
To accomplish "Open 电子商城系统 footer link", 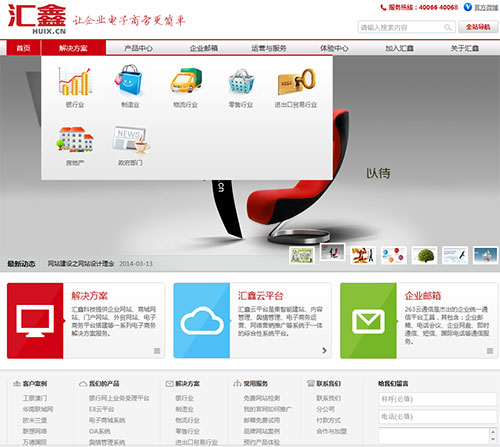I will (107, 420).
